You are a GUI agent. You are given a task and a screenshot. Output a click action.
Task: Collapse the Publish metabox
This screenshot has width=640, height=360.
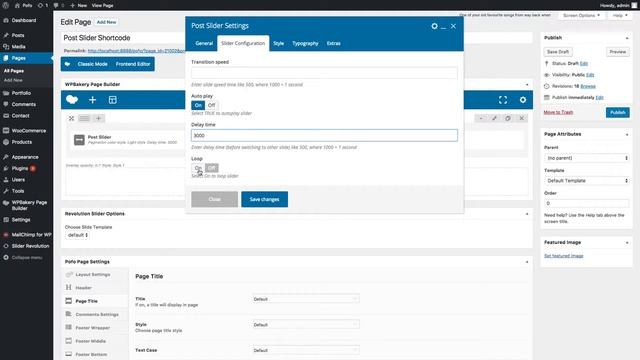point(627,38)
